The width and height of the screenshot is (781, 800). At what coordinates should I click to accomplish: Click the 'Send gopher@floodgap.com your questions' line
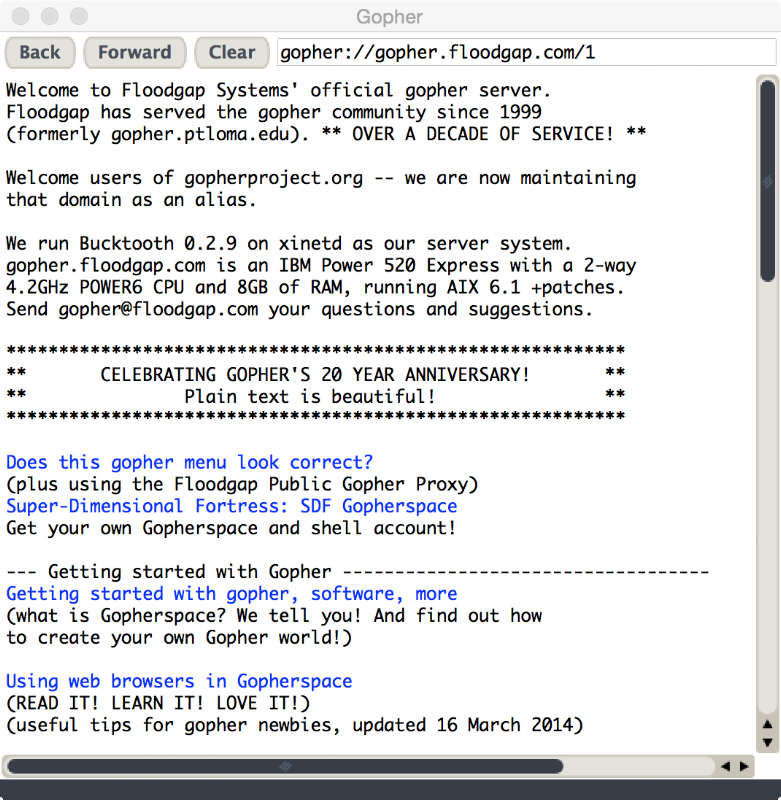[299, 309]
